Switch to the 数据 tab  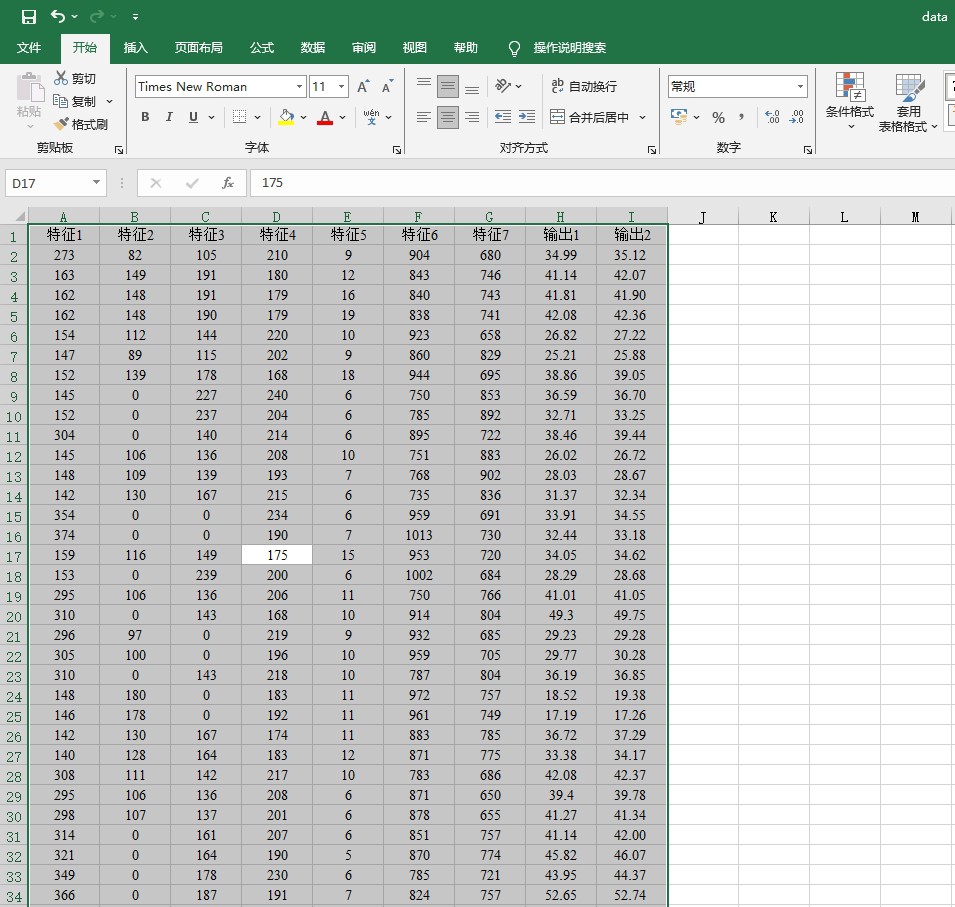[x=313, y=48]
